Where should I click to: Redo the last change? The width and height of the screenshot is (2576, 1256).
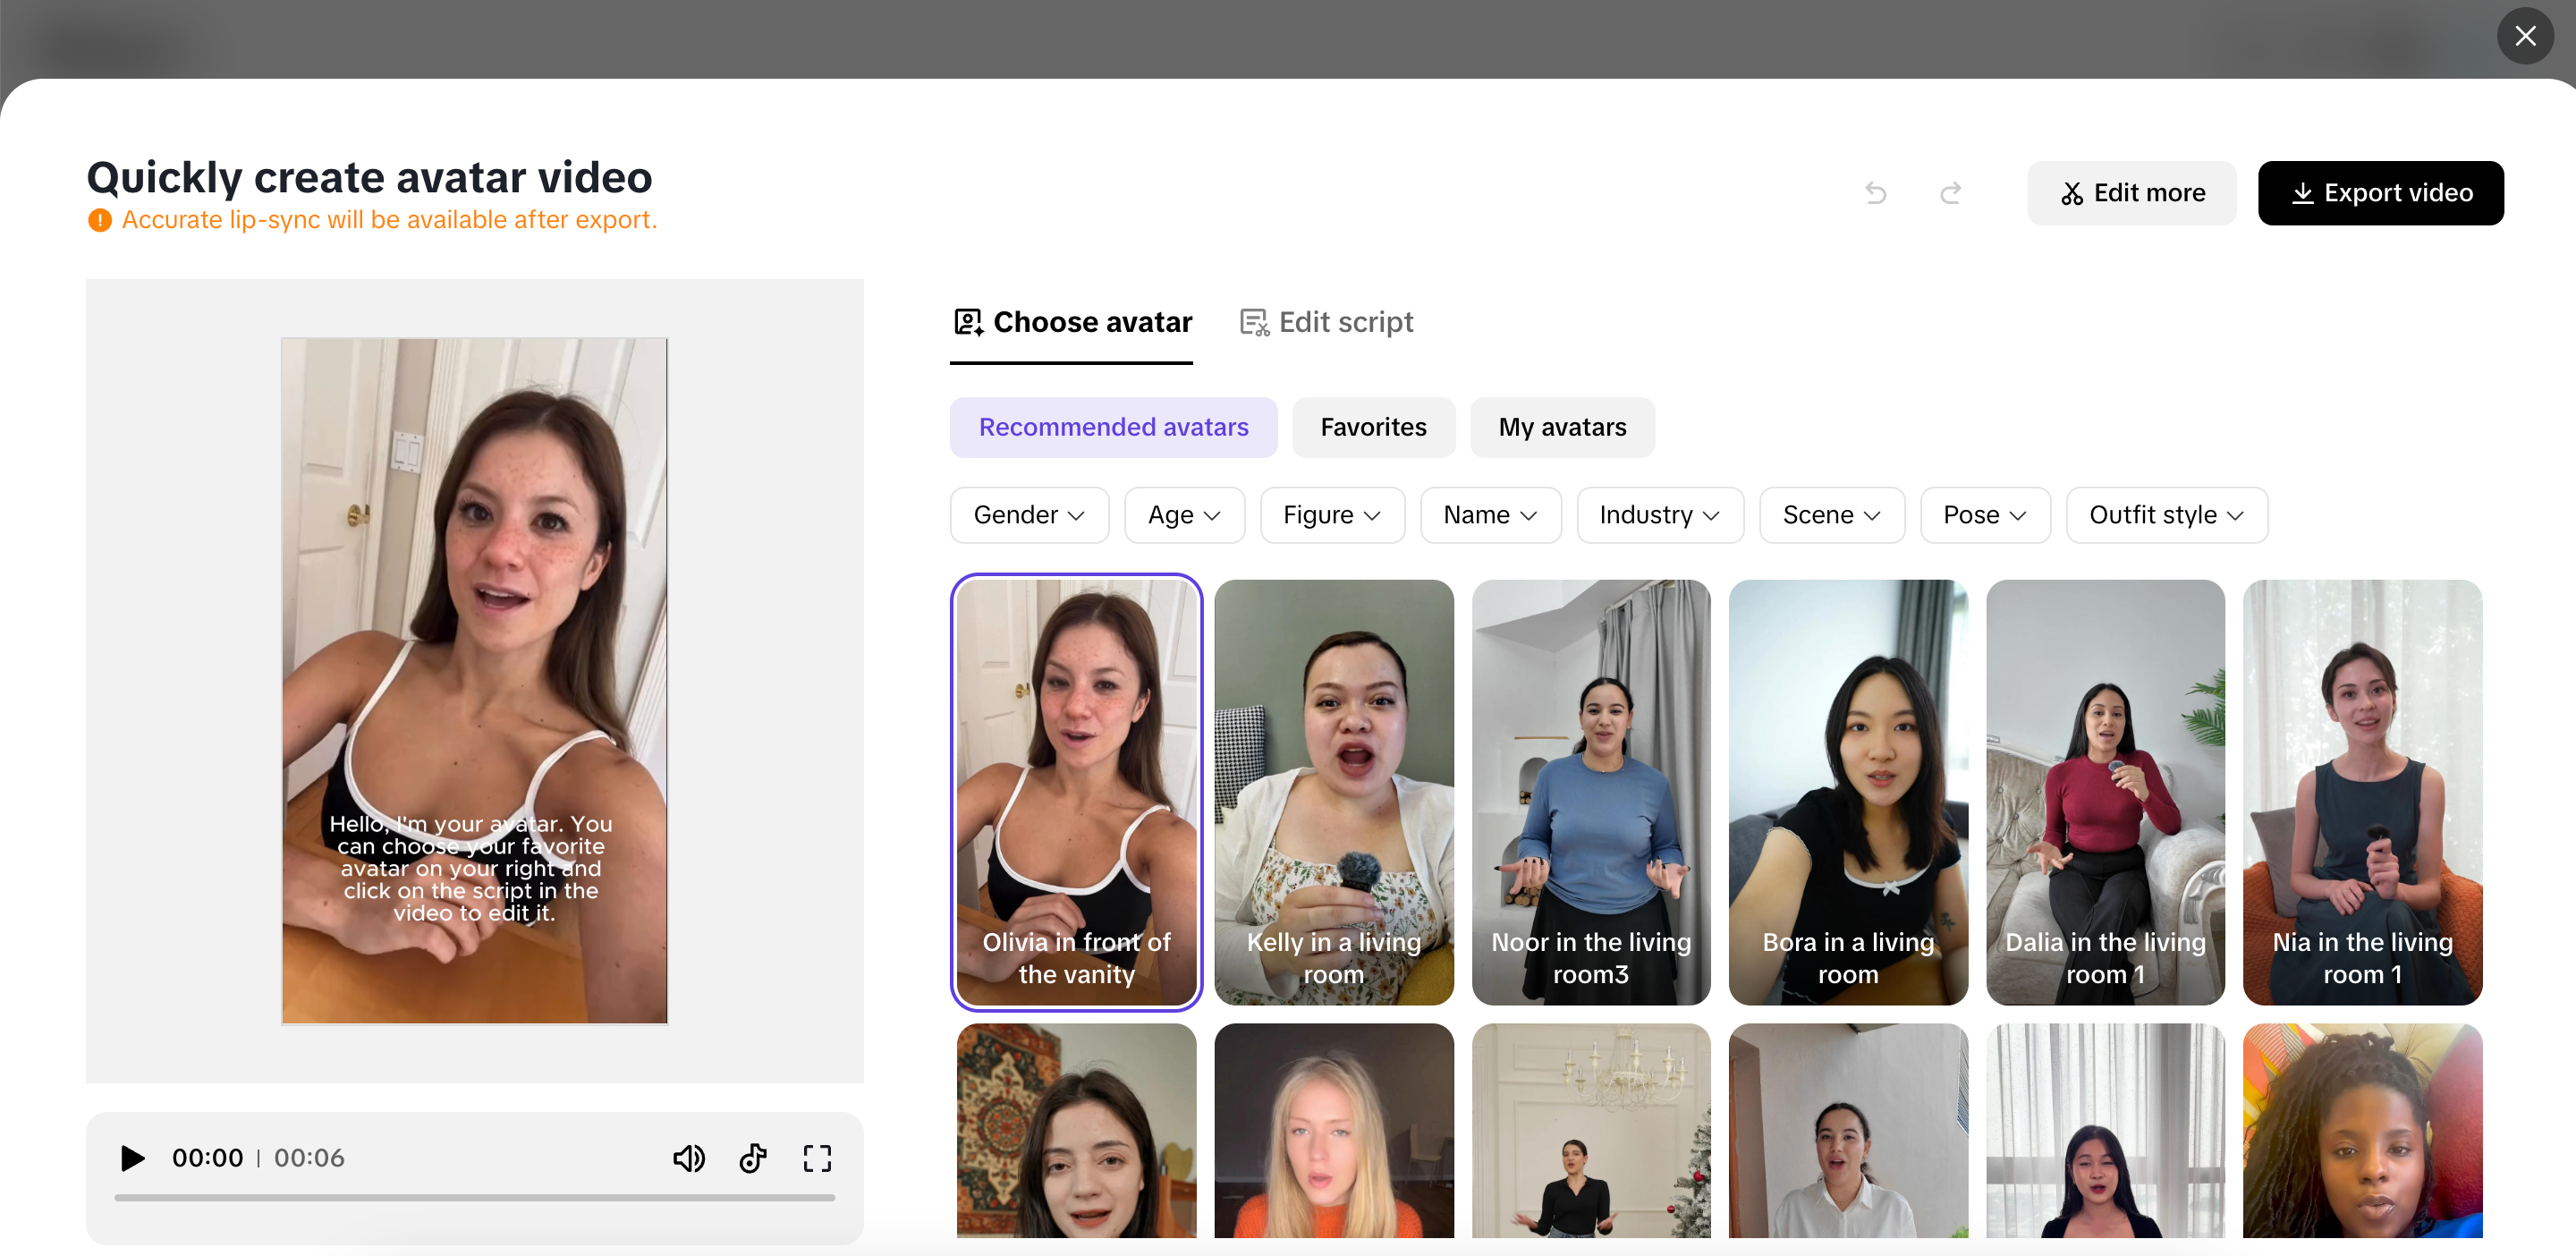click(x=1949, y=192)
